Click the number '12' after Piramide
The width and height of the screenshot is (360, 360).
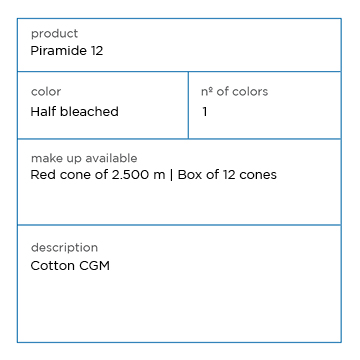coord(97,51)
